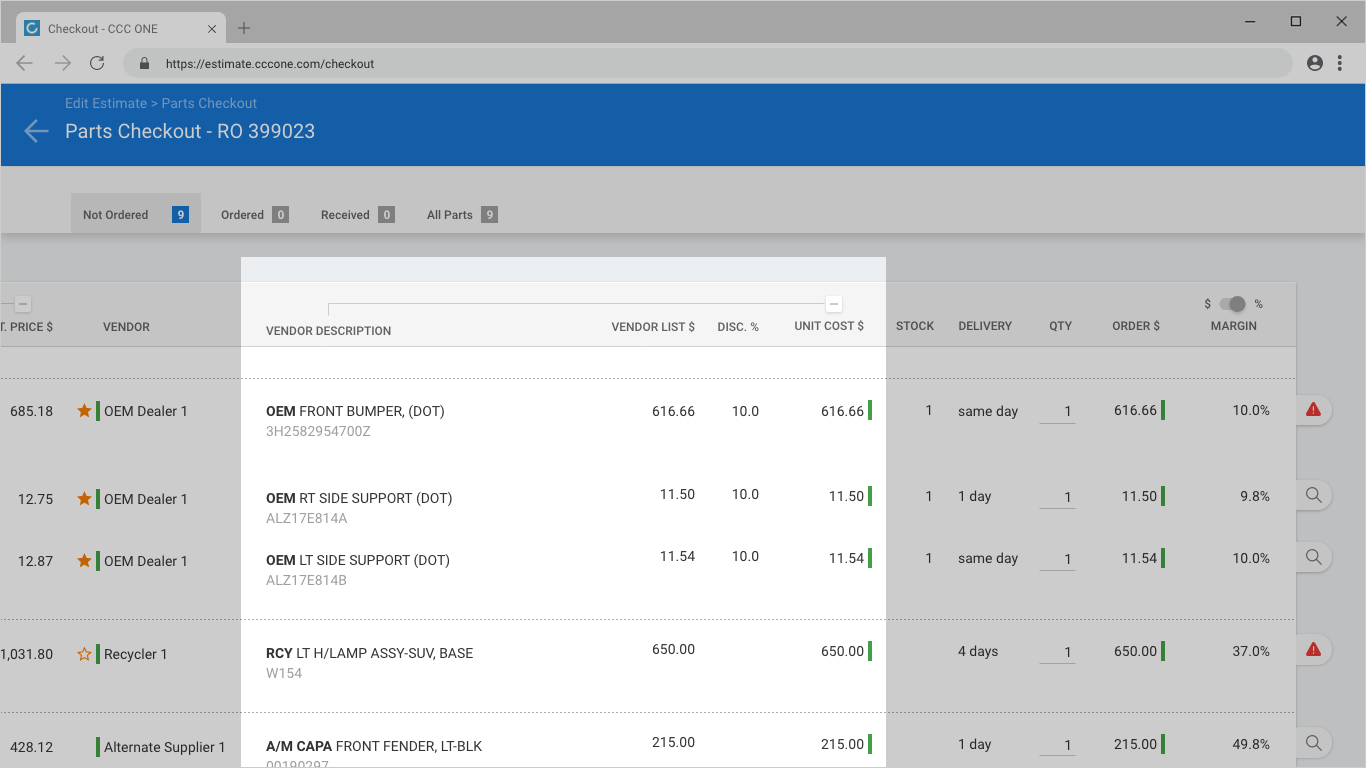Image resolution: width=1366 pixels, height=768 pixels.
Task: Select the RCY LT H/LAMP ASSY-SUV, BASE description
Action: coord(369,653)
